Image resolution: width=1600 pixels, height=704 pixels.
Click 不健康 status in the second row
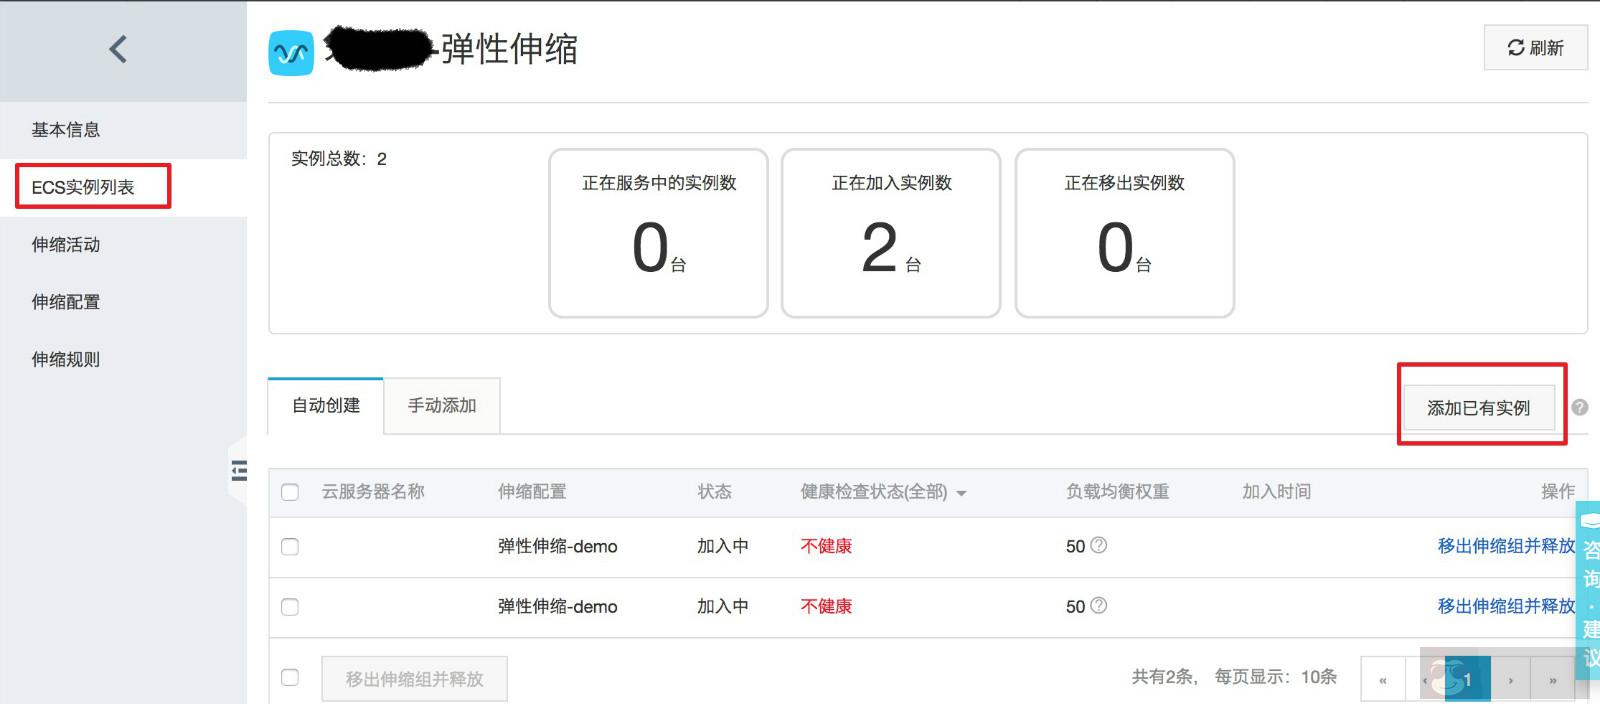(x=826, y=606)
